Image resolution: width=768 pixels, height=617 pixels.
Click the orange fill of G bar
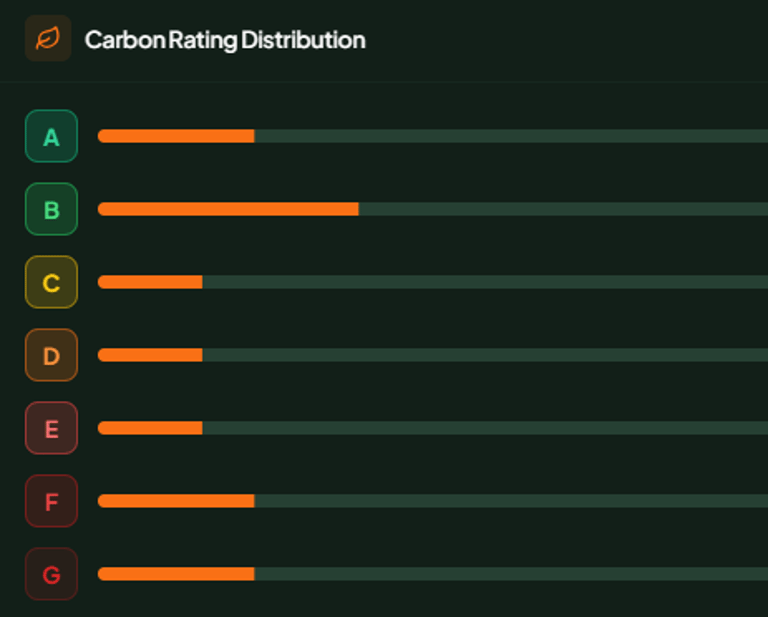coord(176,574)
